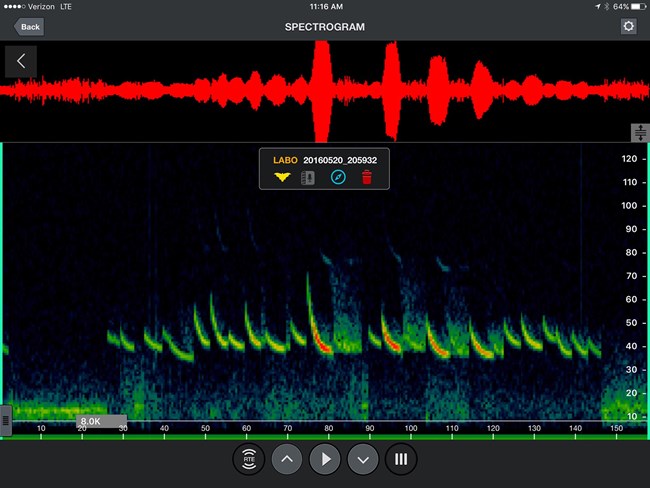650x488 pixels.
Task: Go to previous recording with the up chevron
Action: coord(286,460)
